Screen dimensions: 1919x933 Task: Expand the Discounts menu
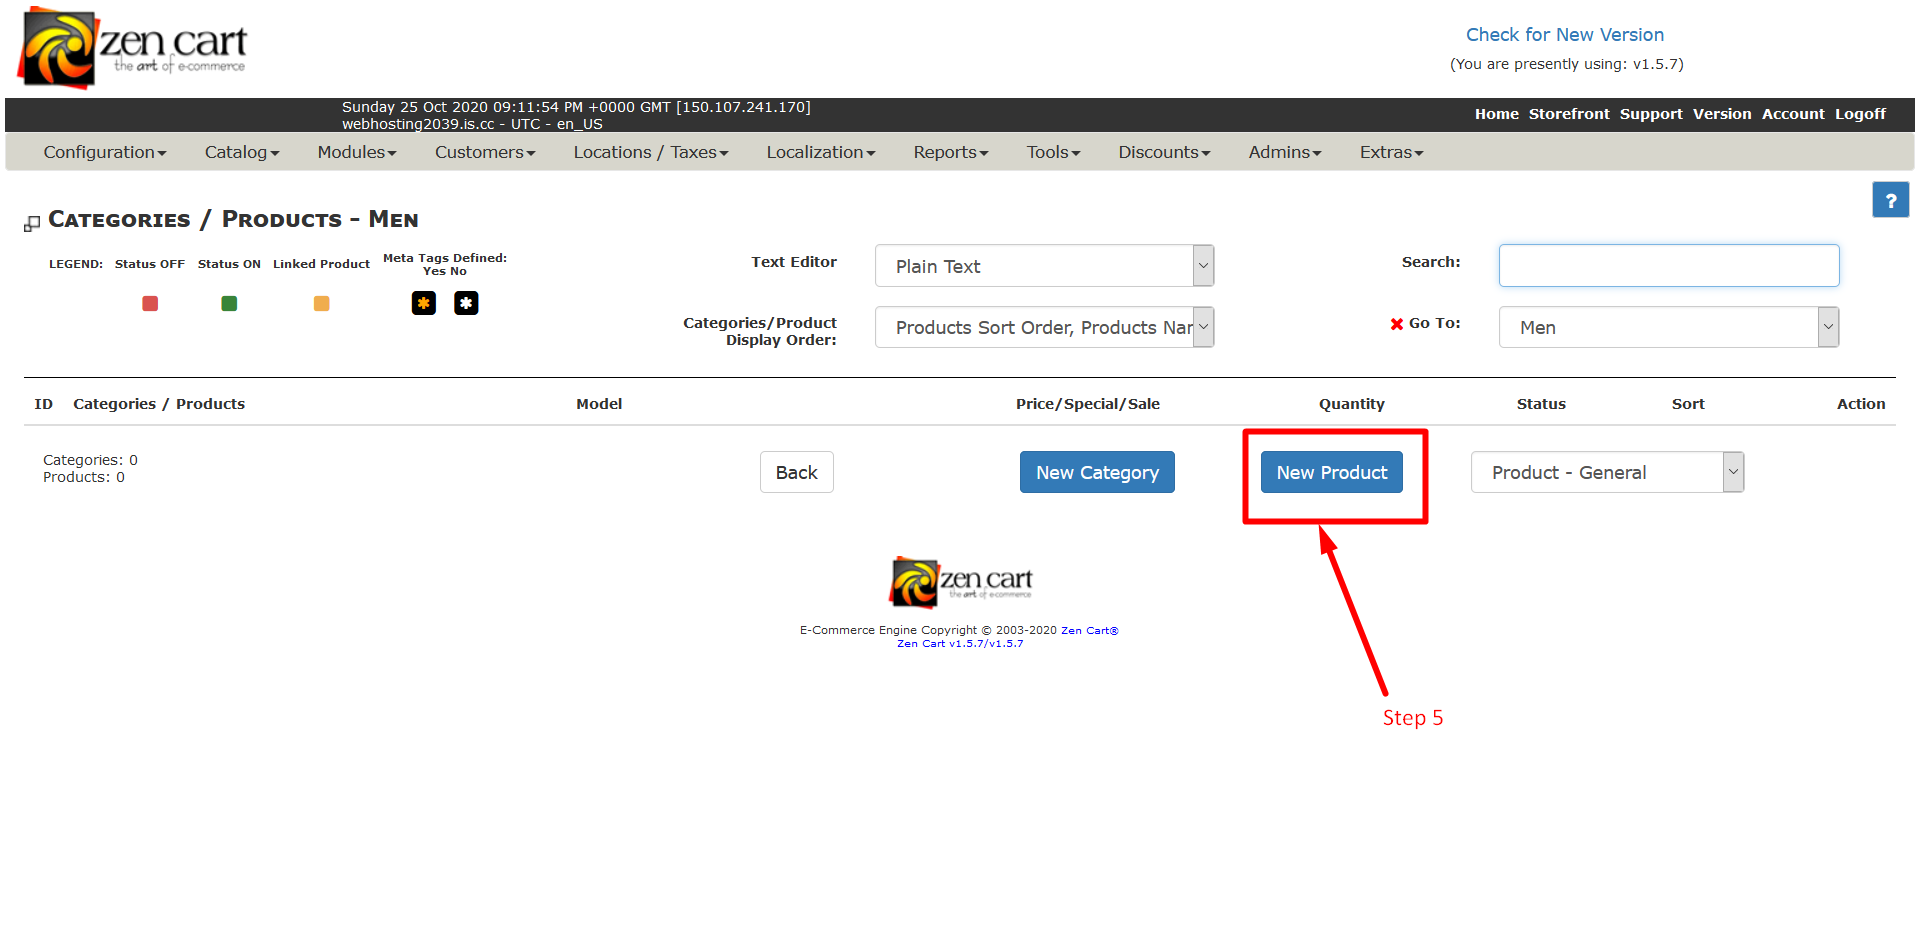pyautogui.click(x=1164, y=152)
